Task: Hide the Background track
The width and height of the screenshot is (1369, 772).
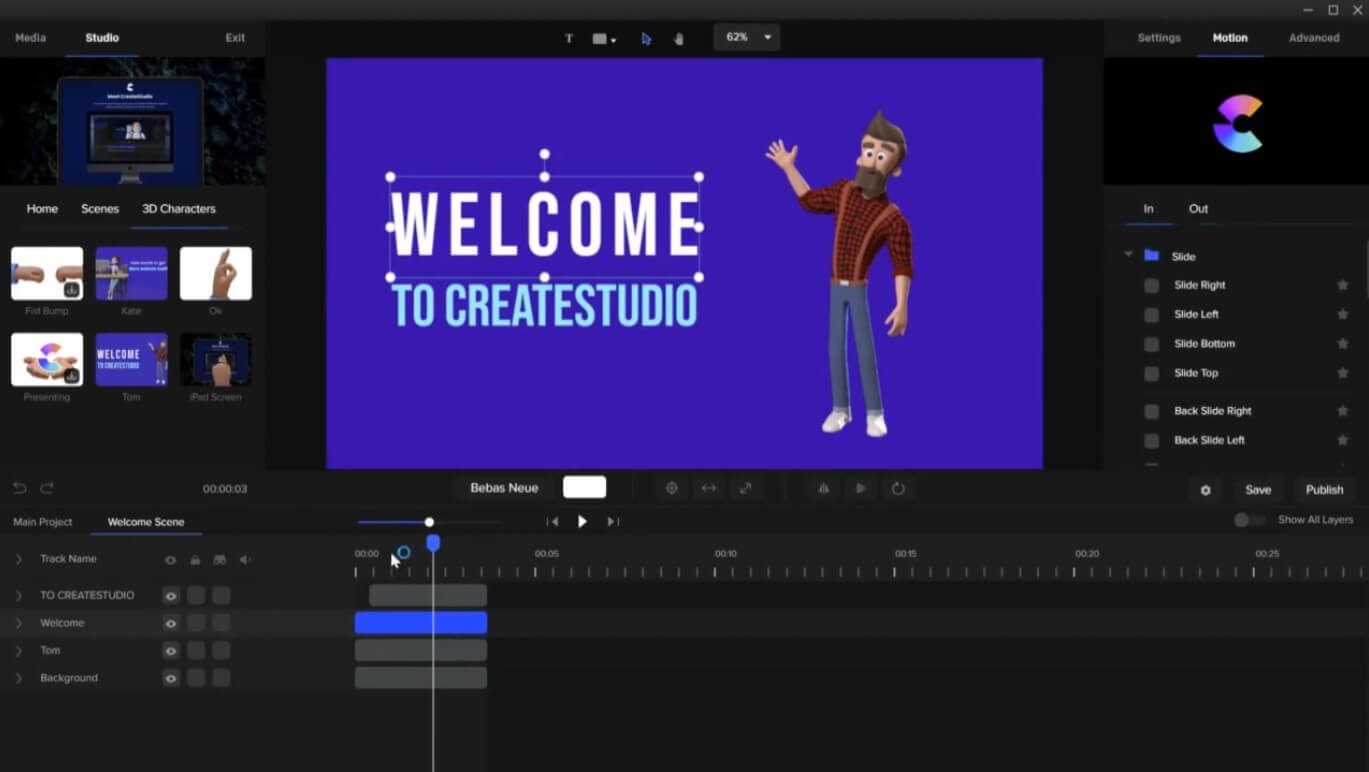Action: coord(171,678)
